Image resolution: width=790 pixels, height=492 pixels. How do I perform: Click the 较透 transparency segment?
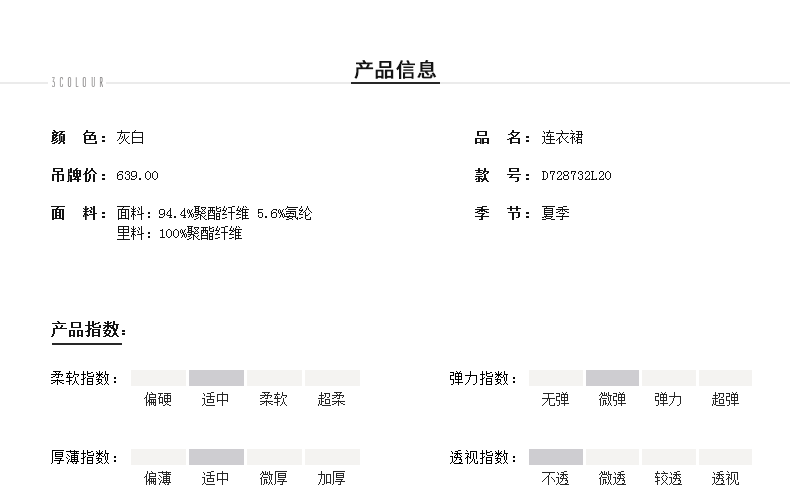click(668, 457)
